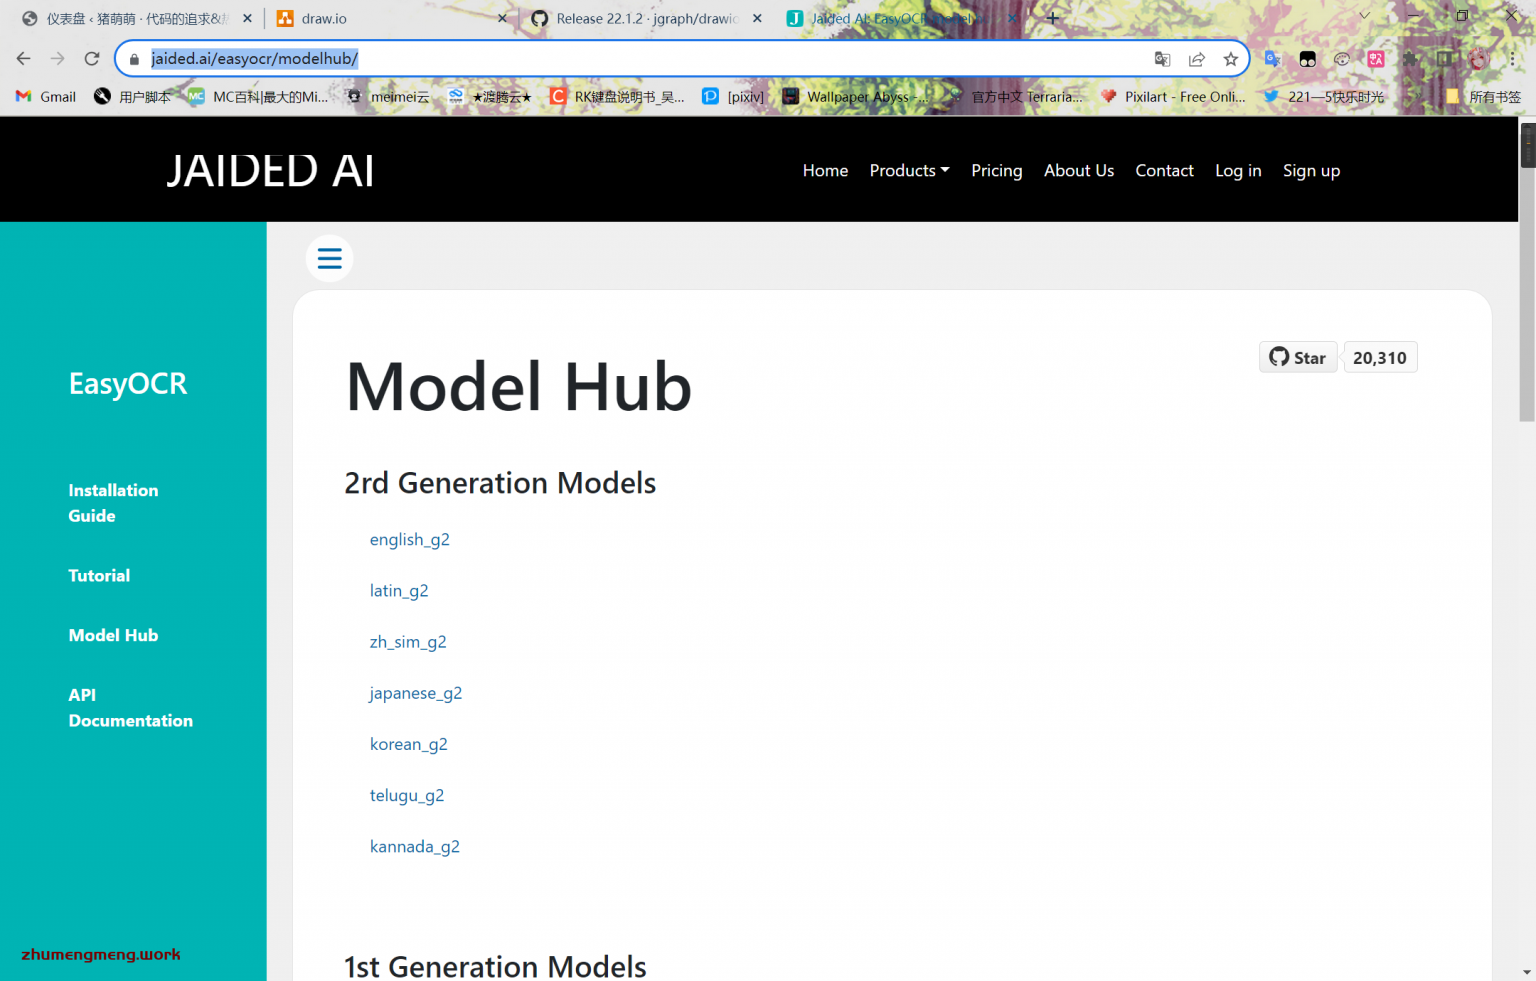The image size is (1536, 981).
Task: Toggle the browser side panel
Action: [x=1445, y=59]
